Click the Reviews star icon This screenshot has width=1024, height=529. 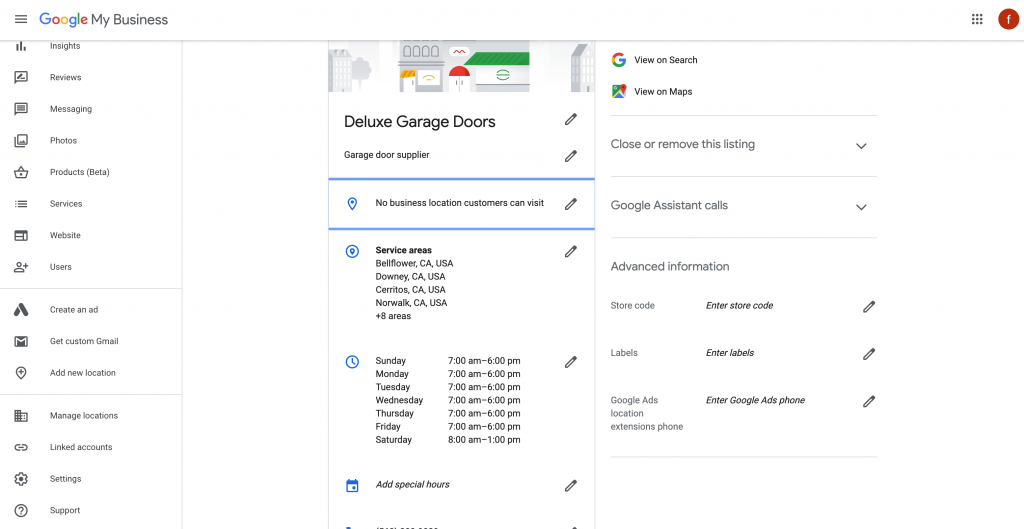pos(21,78)
